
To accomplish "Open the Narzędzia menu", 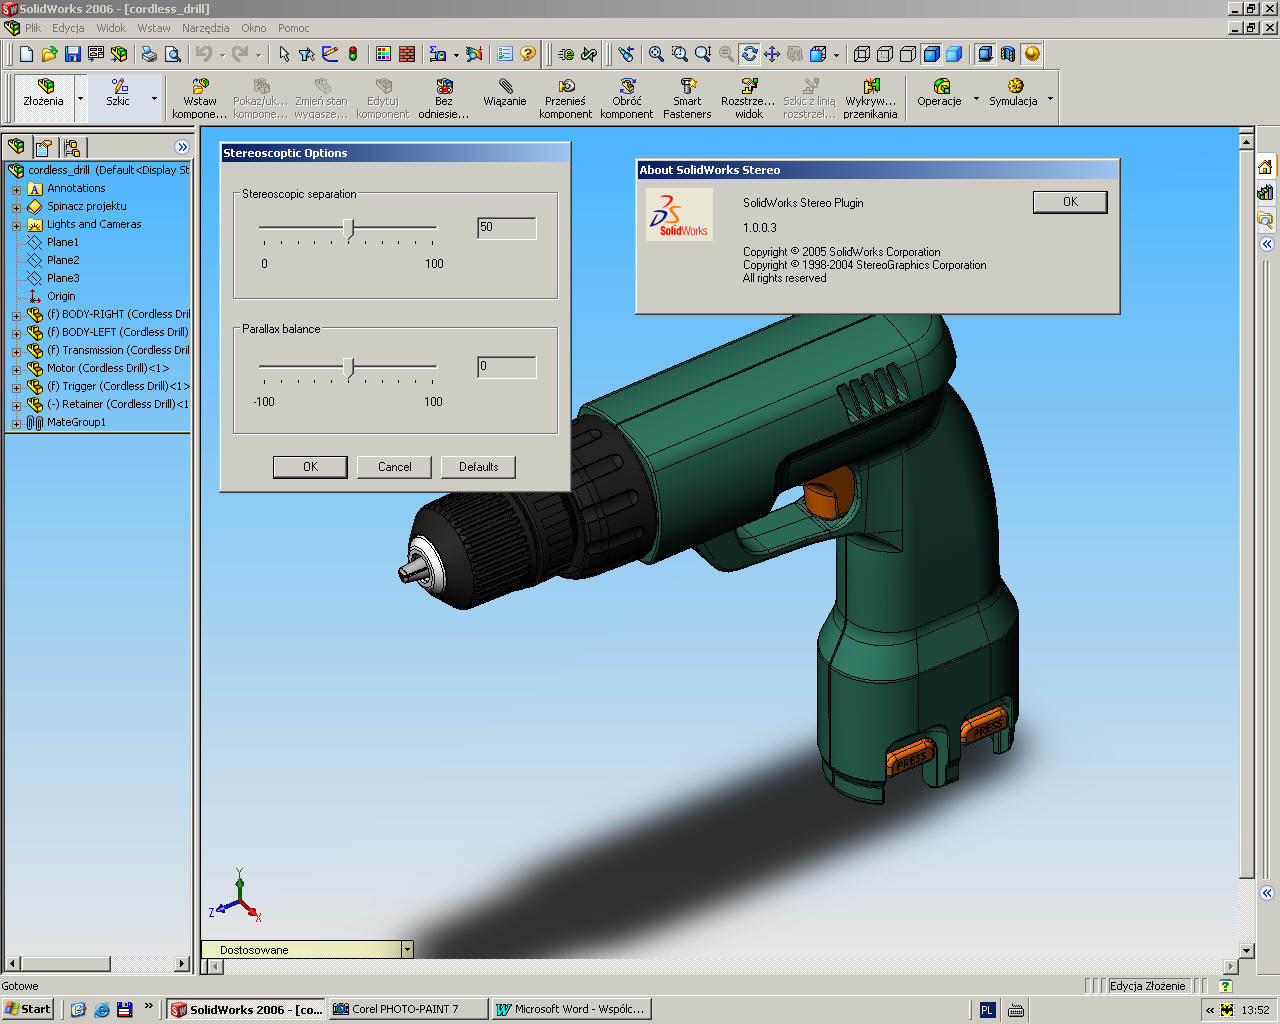I will point(205,28).
